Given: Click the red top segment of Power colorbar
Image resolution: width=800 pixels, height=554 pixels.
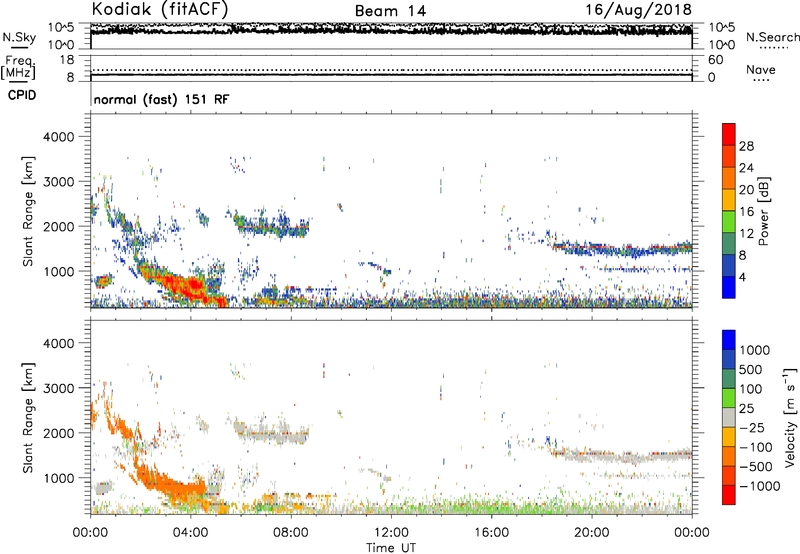Looking at the screenshot, I should 729,134.
